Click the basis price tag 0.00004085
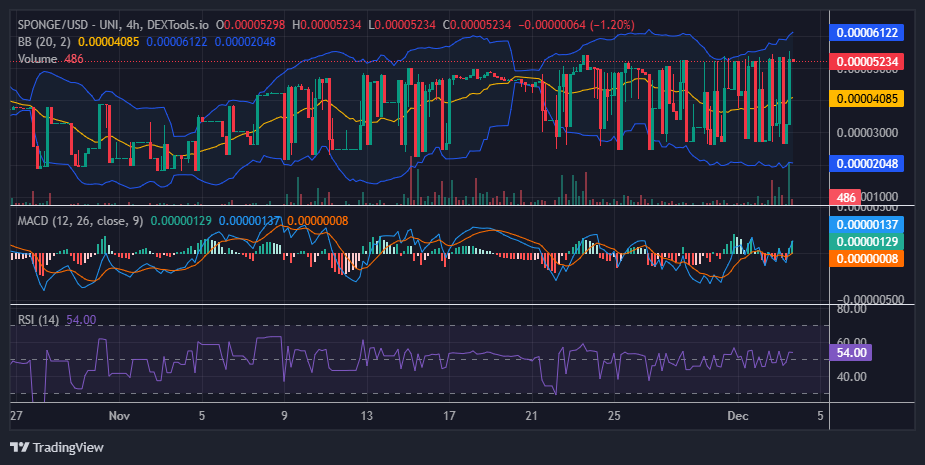 pyautogui.click(x=867, y=99)
